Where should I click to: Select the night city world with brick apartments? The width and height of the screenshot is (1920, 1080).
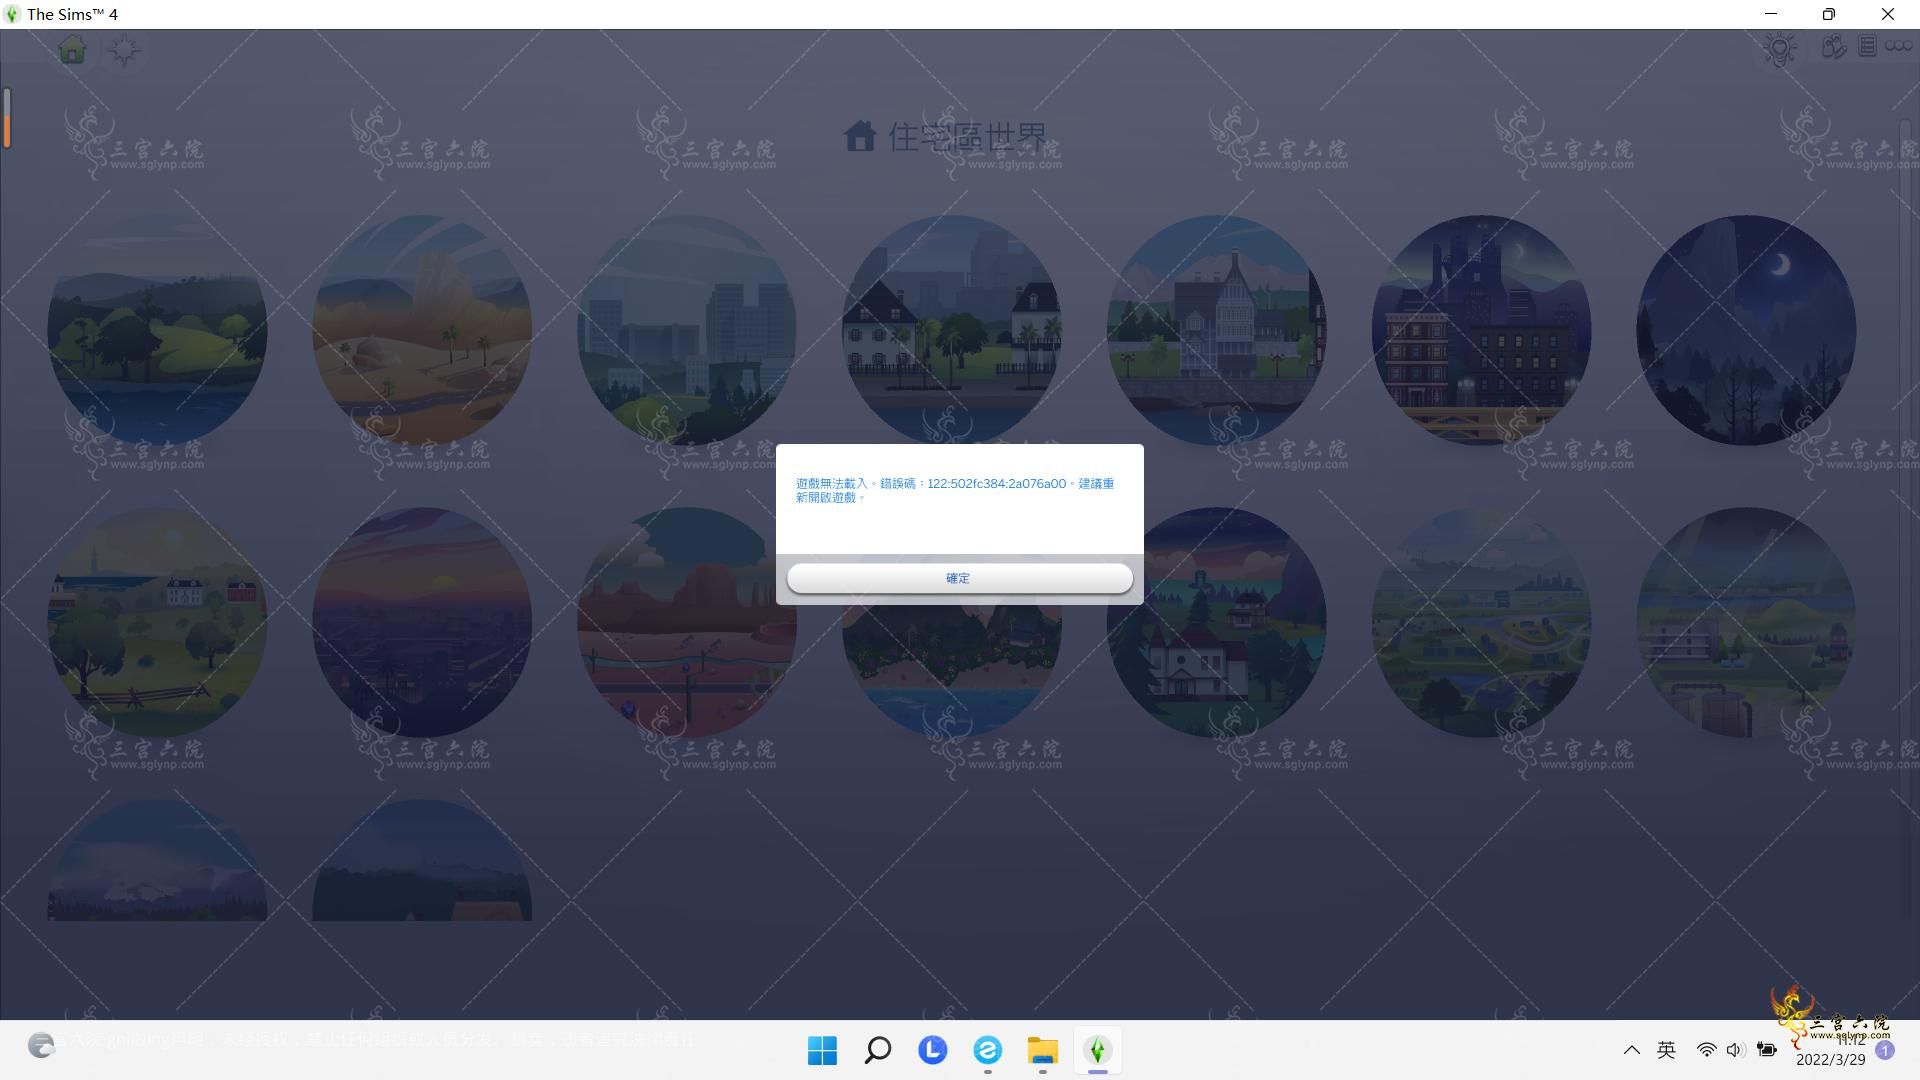tap(1481, 329)
